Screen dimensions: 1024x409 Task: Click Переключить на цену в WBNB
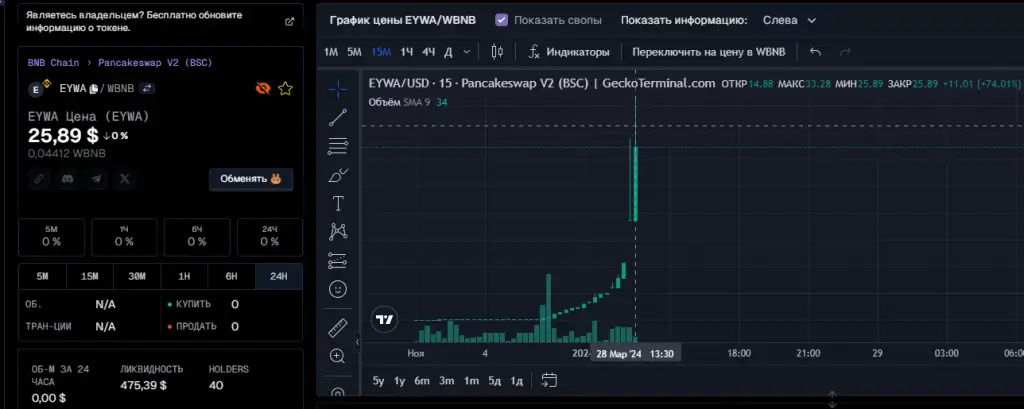click(x=709, y=52)
